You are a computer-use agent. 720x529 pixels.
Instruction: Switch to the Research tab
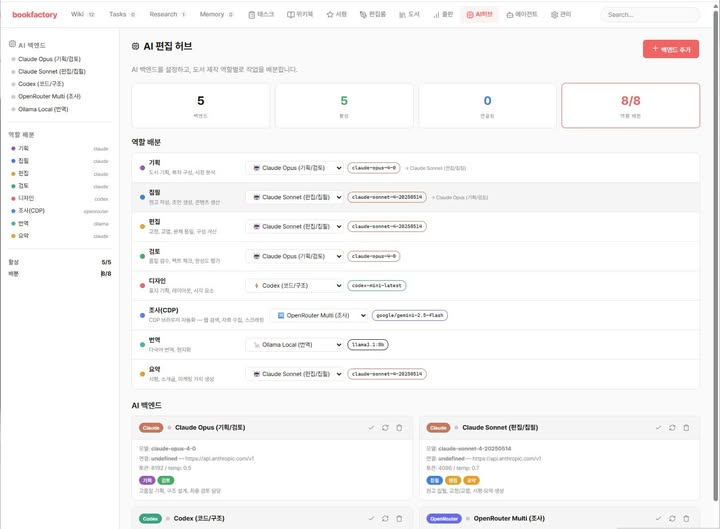(x=167, y=15)
